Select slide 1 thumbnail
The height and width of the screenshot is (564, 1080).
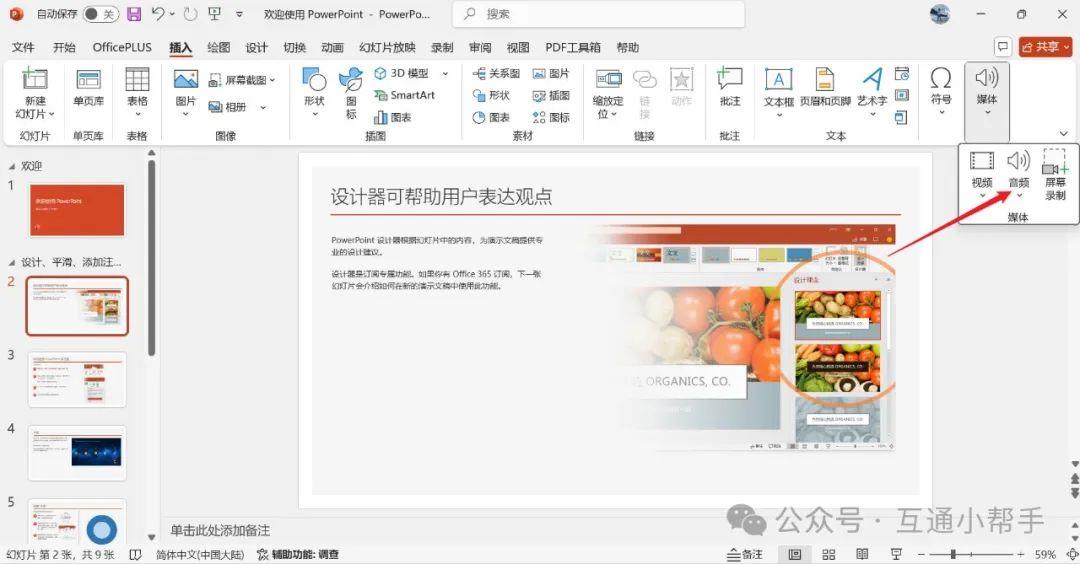point(77,210)
